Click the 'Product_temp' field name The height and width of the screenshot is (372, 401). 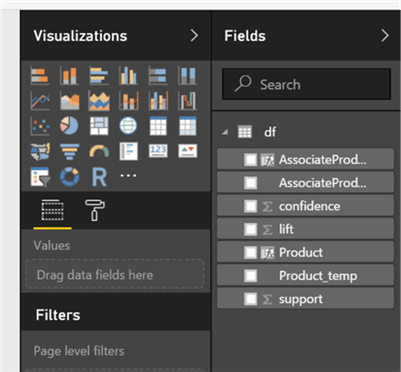coord(318,276)
